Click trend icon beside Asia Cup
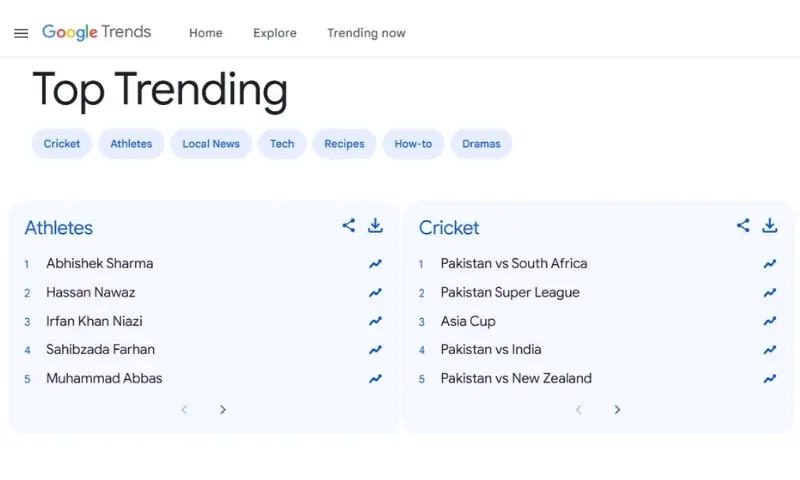This screenshot has height=480, width=800. 770,322
